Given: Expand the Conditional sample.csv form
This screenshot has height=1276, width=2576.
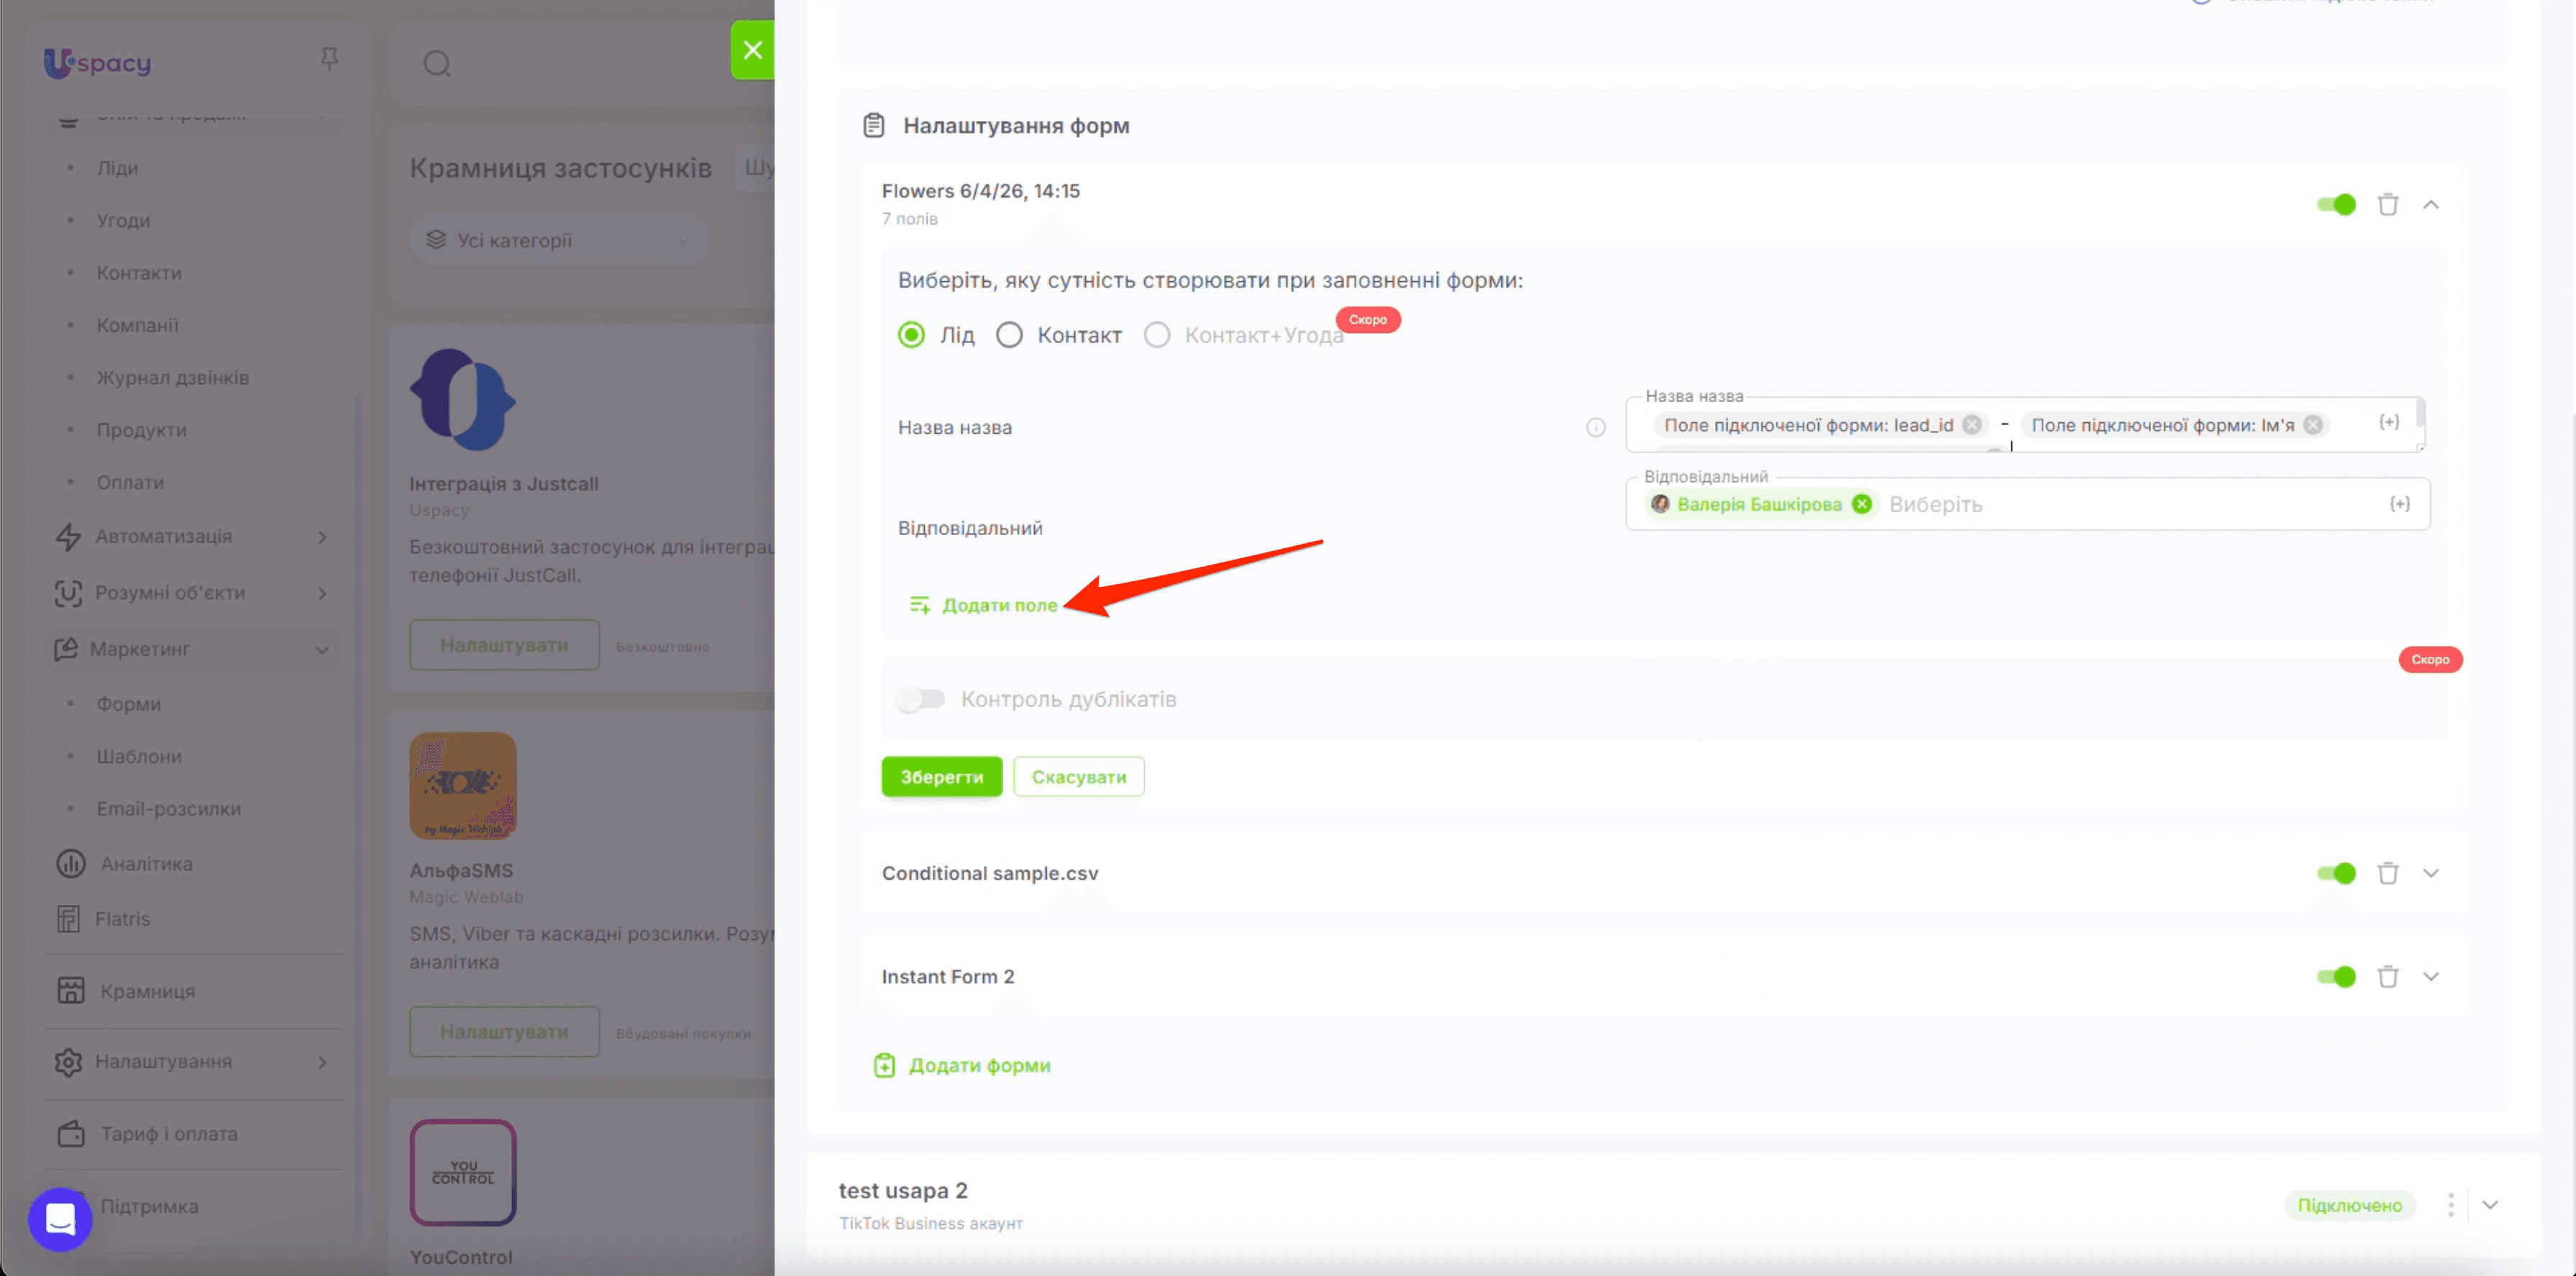Looking at the screenshot, I should point(2431,873).
